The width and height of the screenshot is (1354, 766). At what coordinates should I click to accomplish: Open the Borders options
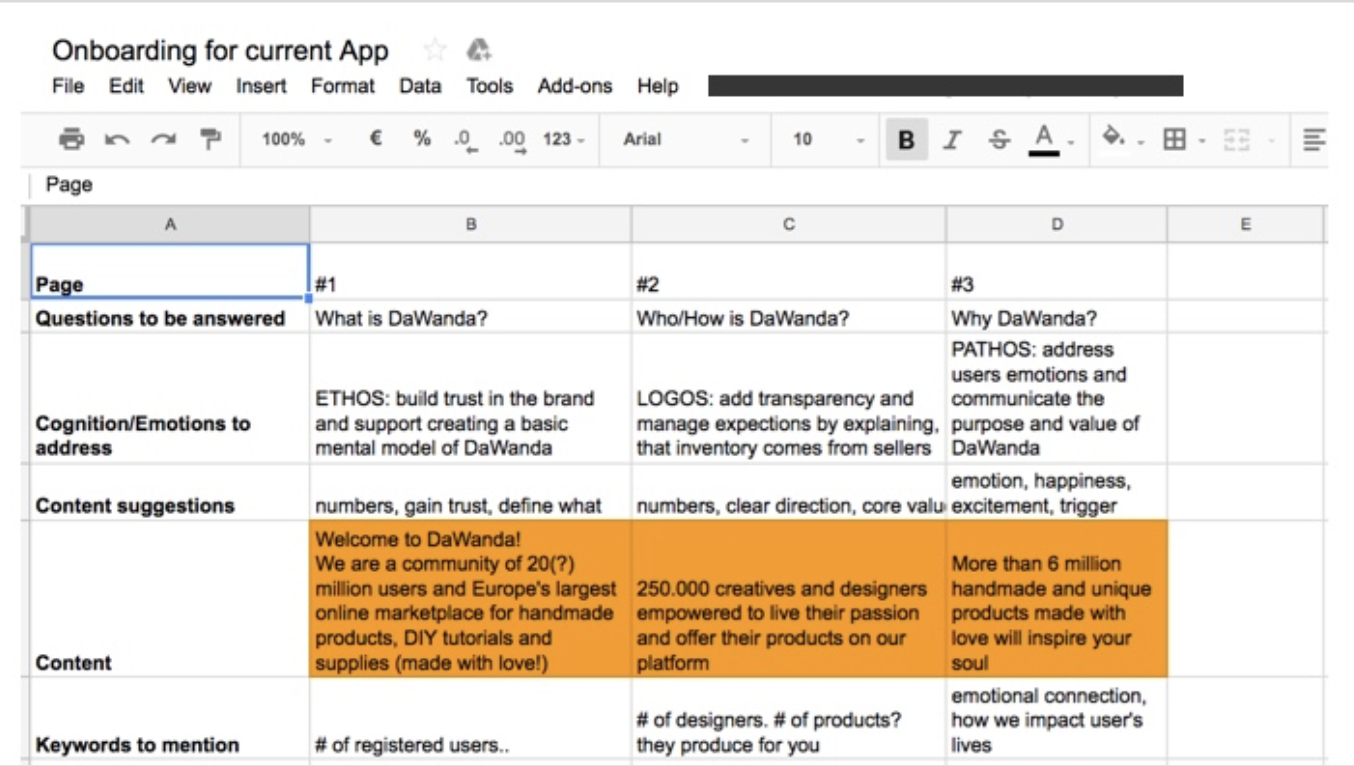[x=1174, y=140]
